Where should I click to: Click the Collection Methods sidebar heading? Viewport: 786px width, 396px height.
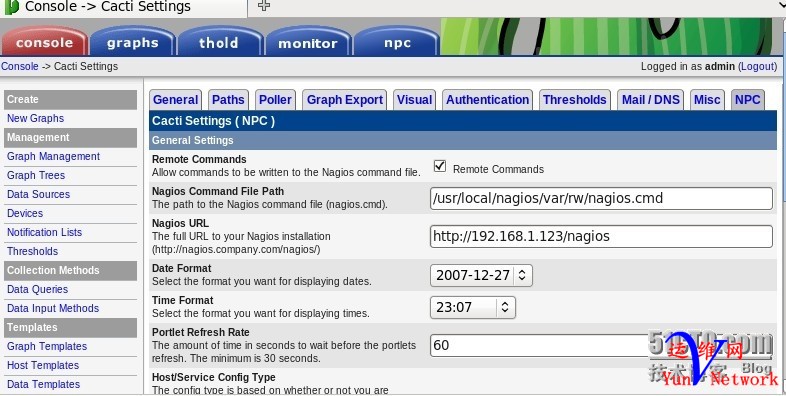click(70, 270)
